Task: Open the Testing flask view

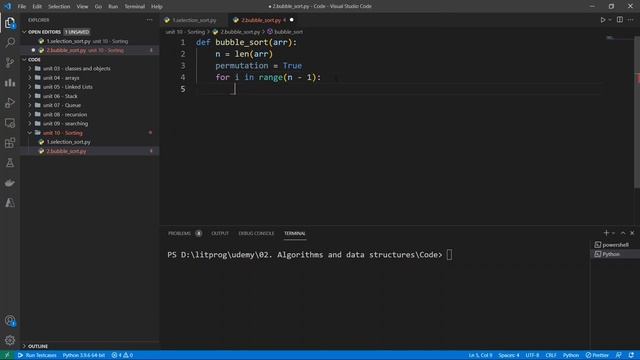Action: coord(10,163)
